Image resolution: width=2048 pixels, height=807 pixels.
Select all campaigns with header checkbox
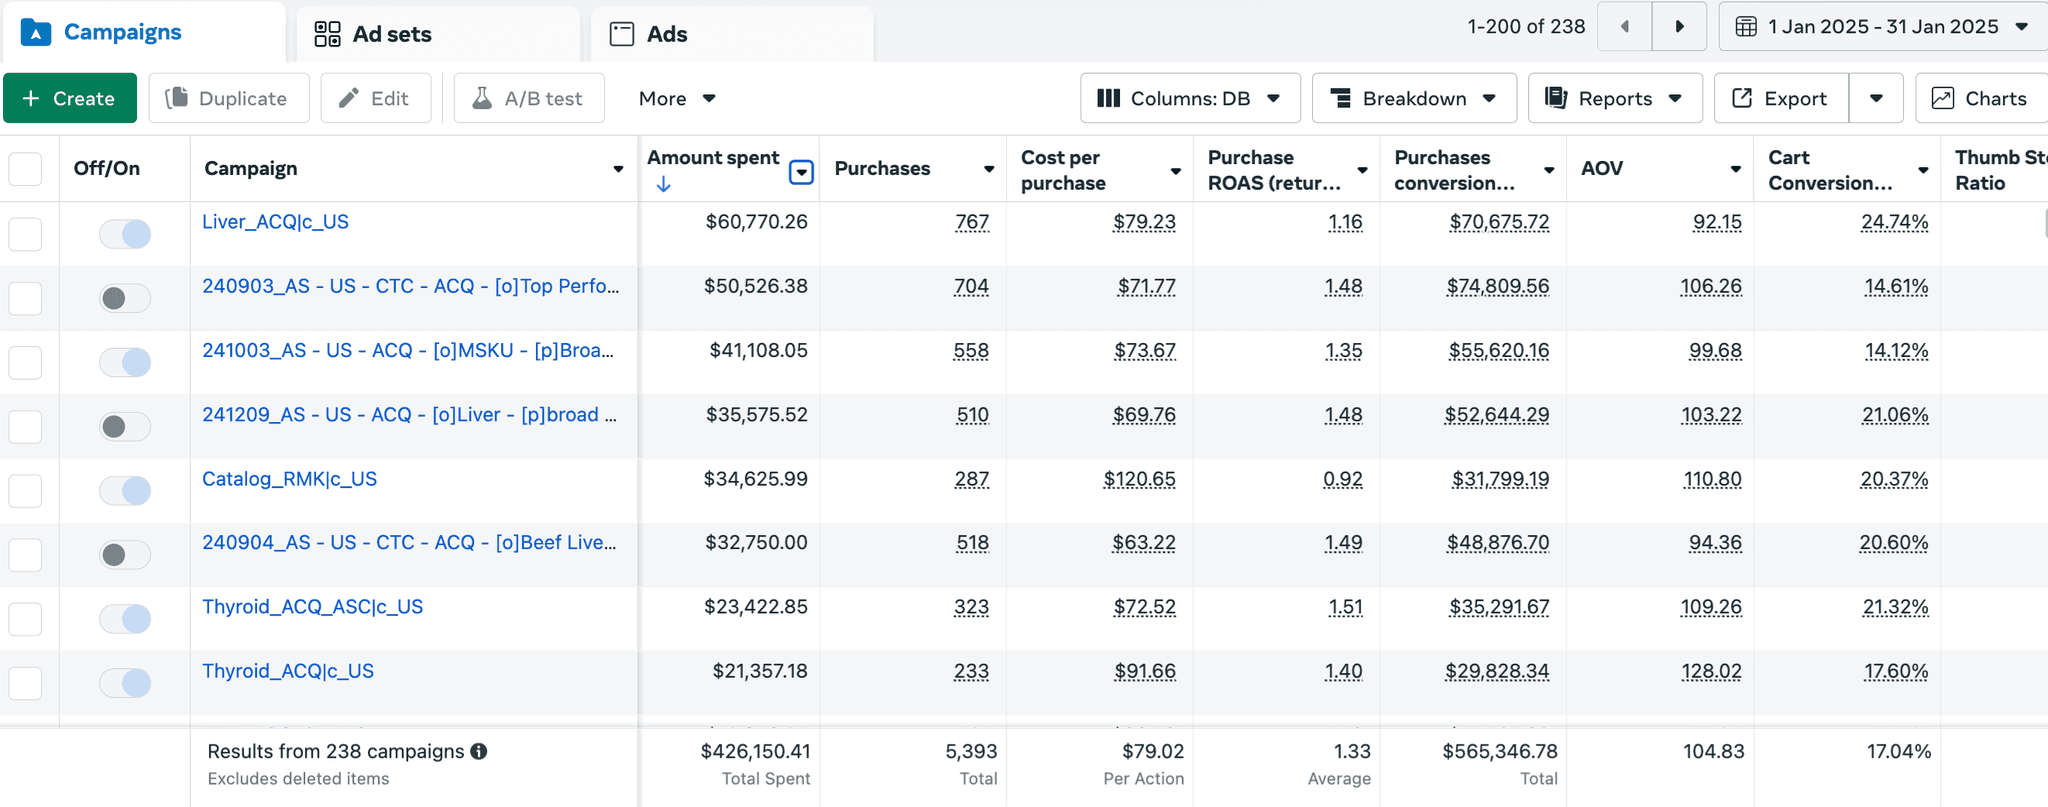[x=25, y=169]
